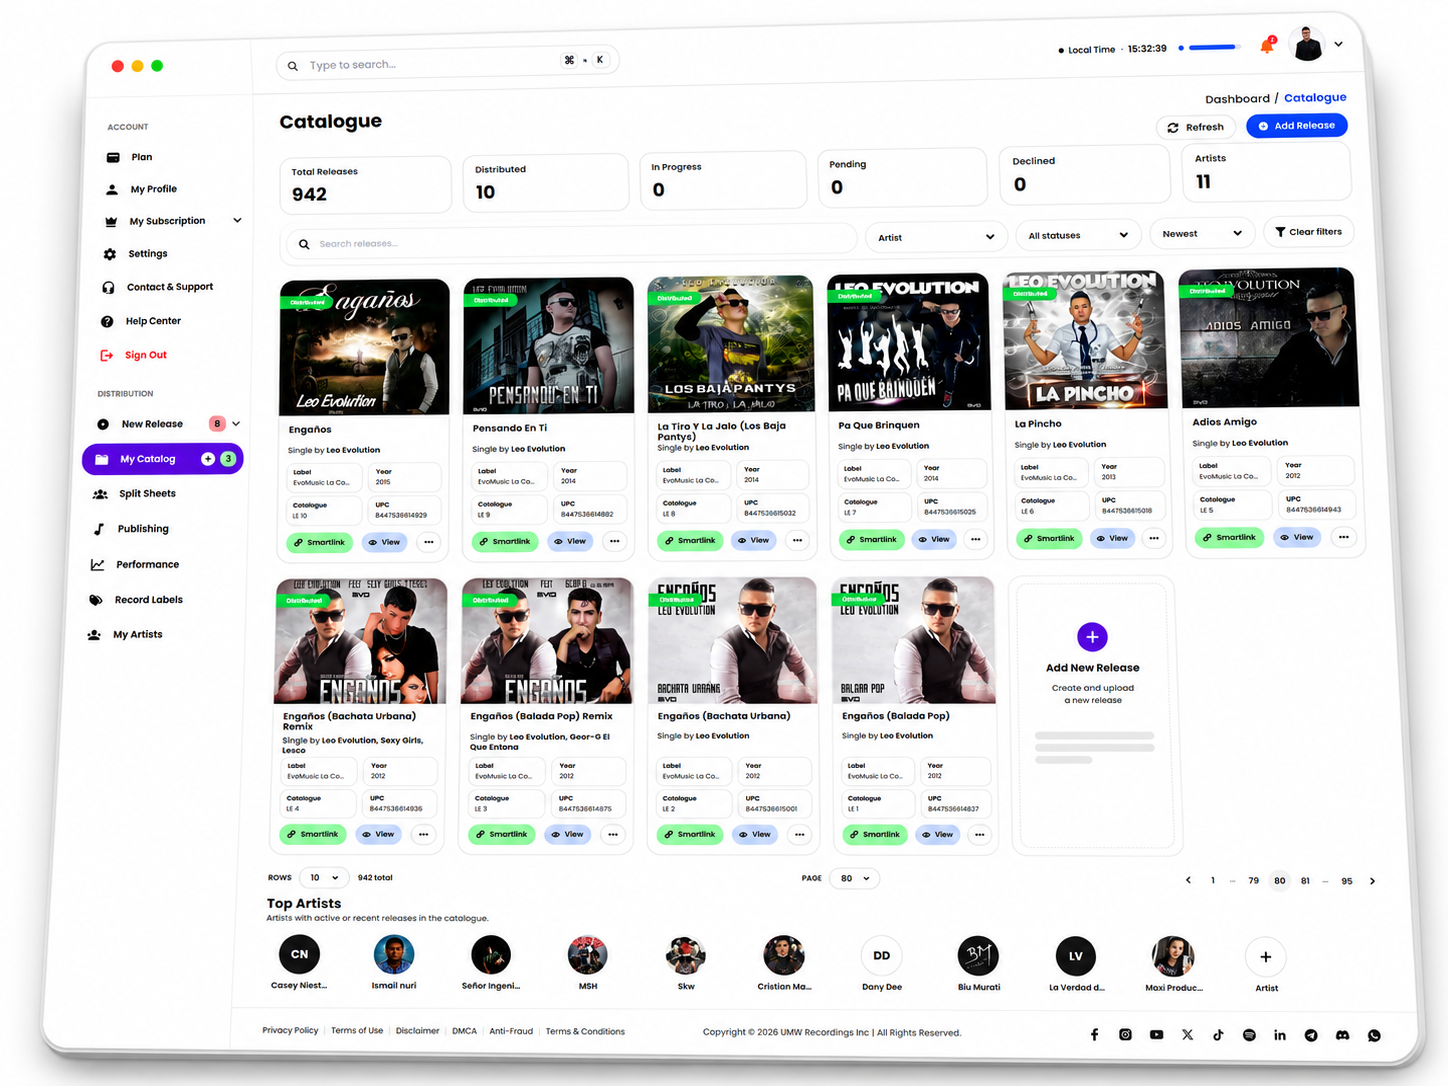Click Add Release button
This screenshot has width=1448, height=1086.
click(x=1296, y=126)
